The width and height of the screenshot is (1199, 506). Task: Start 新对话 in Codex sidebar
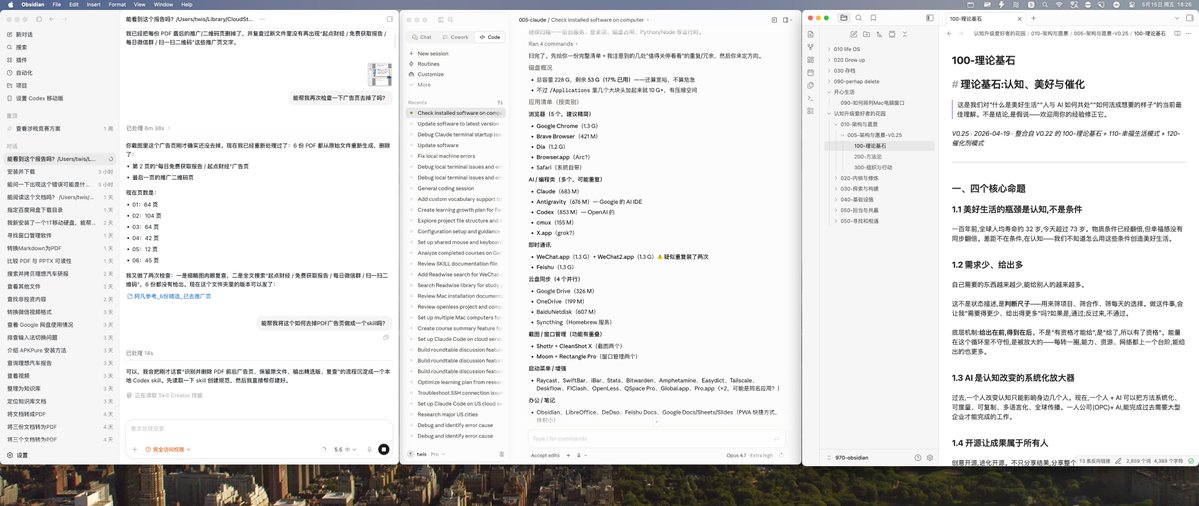(23, 34)
